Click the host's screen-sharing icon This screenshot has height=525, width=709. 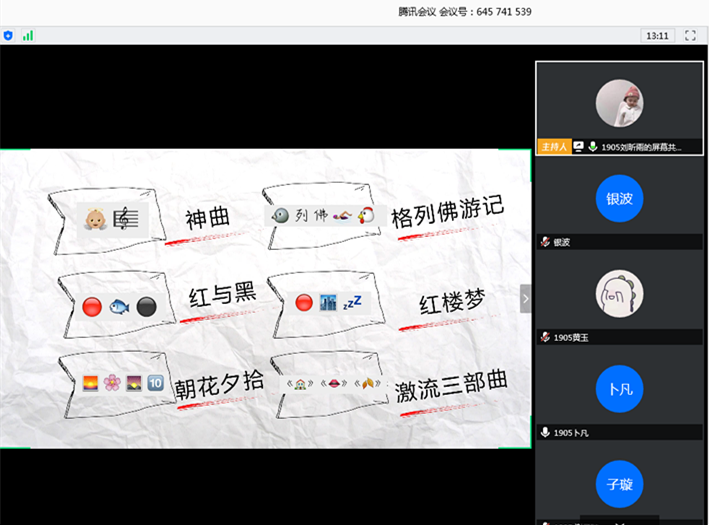pyautogui.click(x=578, y=146)
